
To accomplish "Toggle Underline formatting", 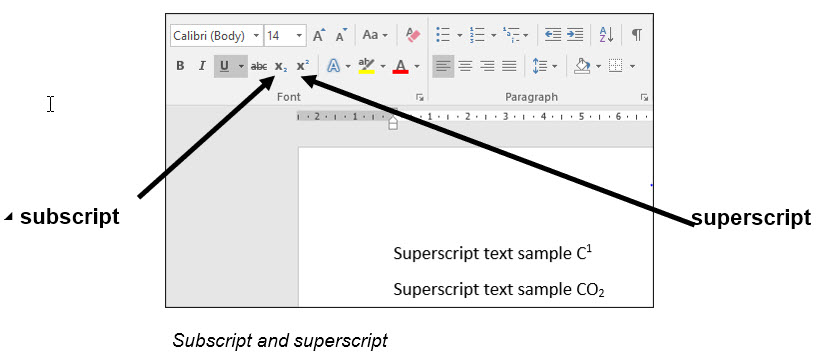I will (224, 66).
